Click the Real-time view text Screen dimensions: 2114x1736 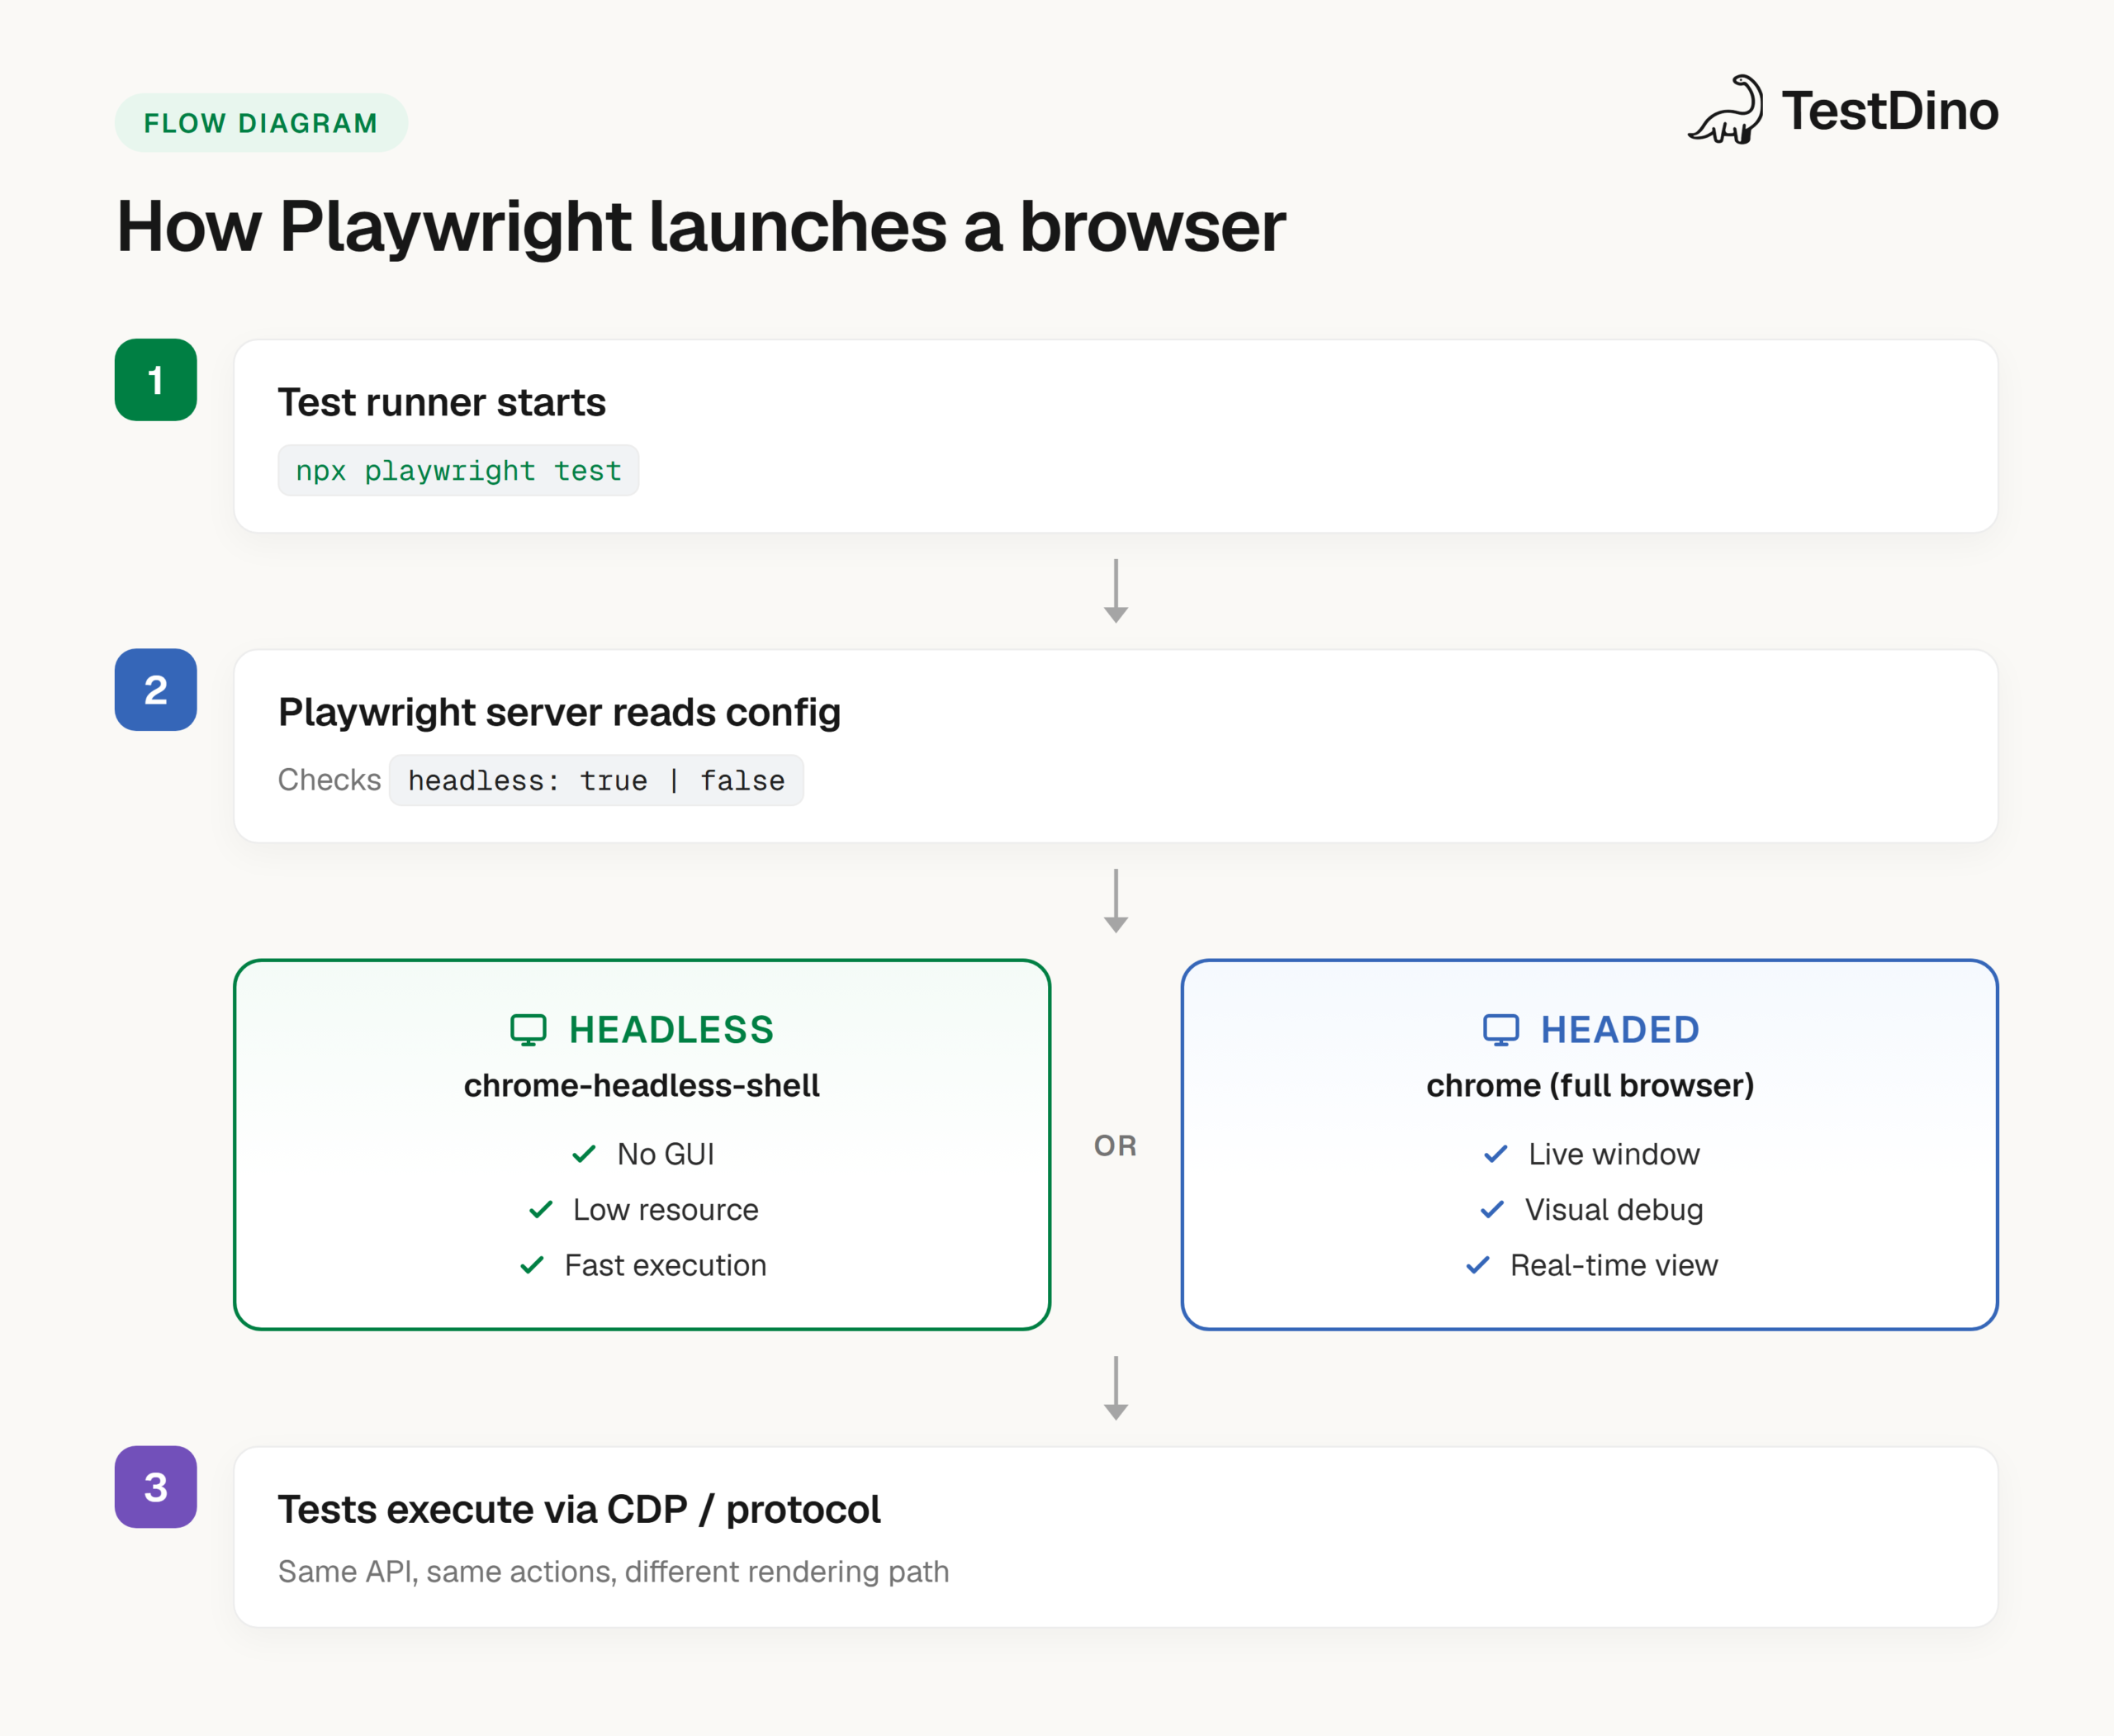coord(1613,1265)
